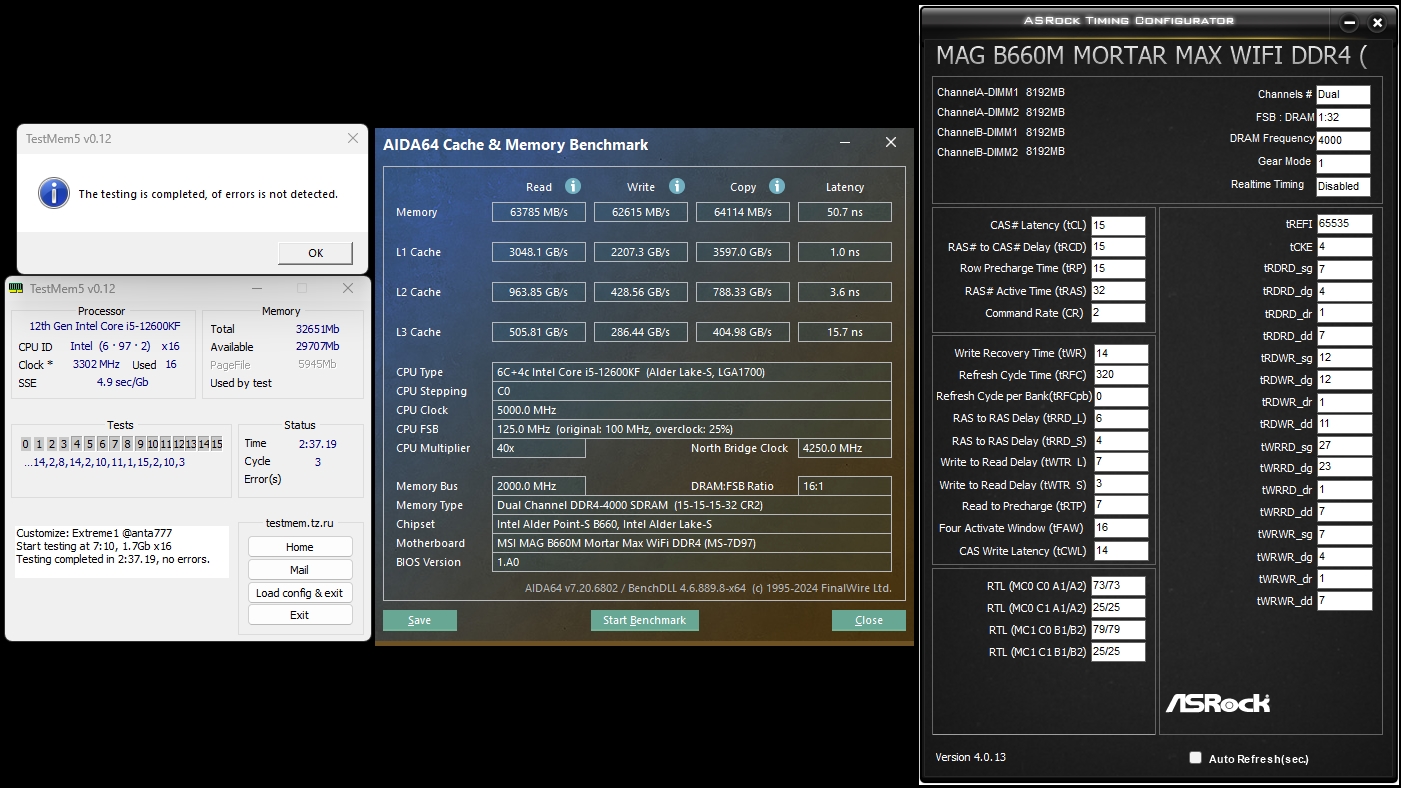Click the Four Activate Window (tFAW) field
This screenshot has width=1401, height=788.
1121,528
